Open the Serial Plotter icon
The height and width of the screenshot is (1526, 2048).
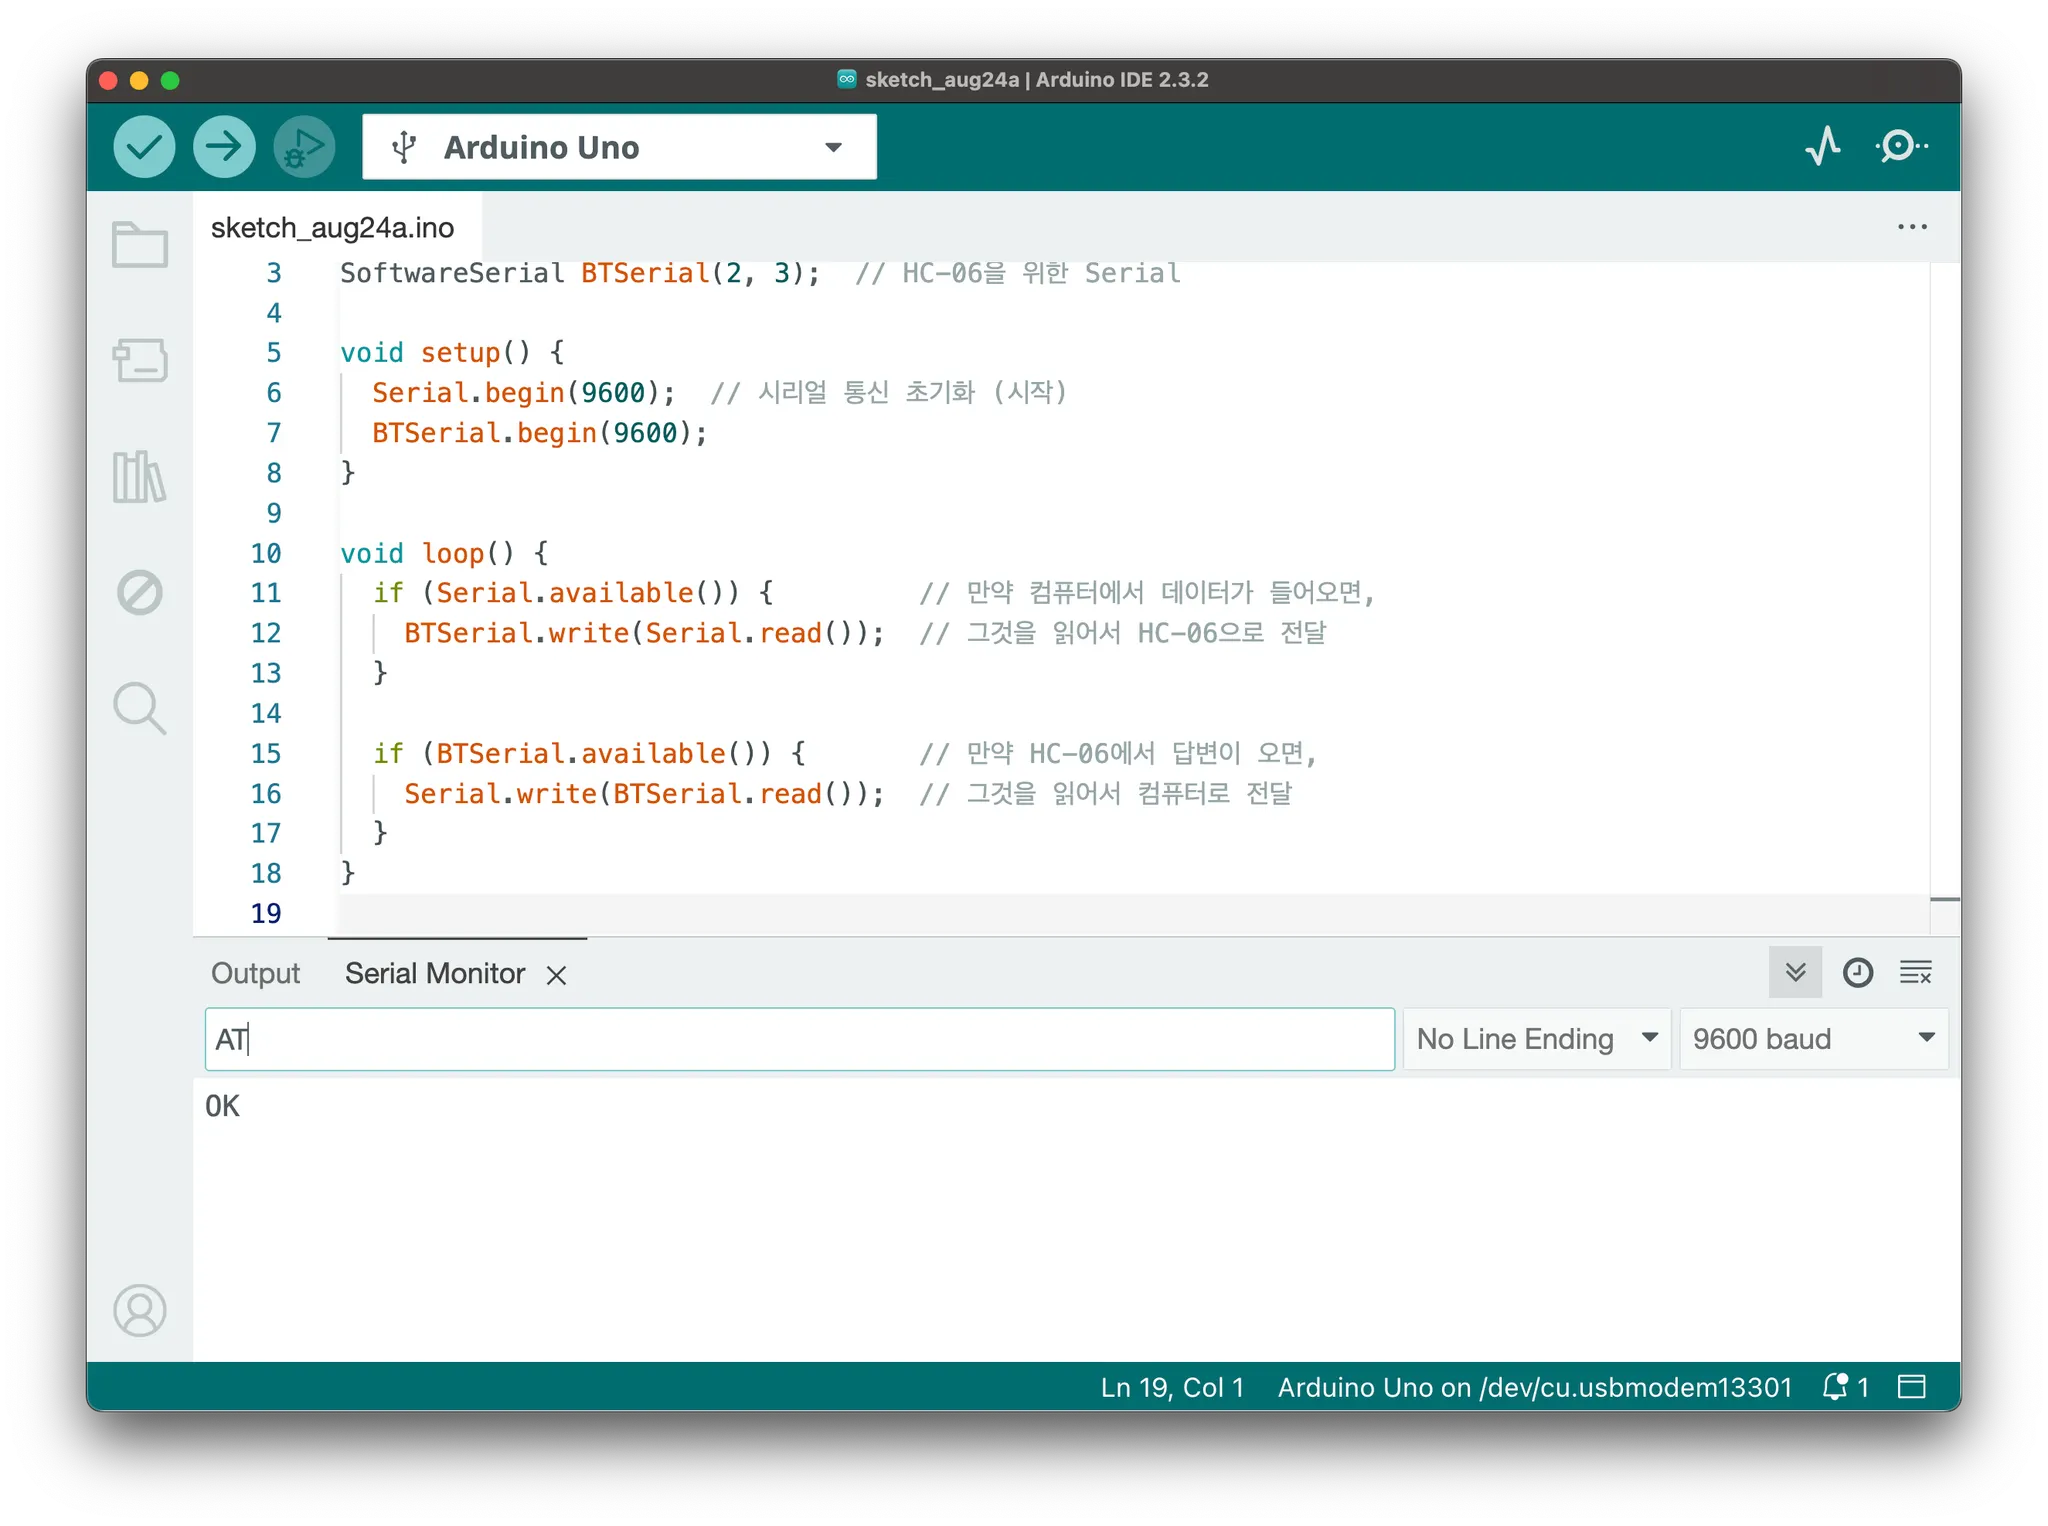tap(1822, 146)
